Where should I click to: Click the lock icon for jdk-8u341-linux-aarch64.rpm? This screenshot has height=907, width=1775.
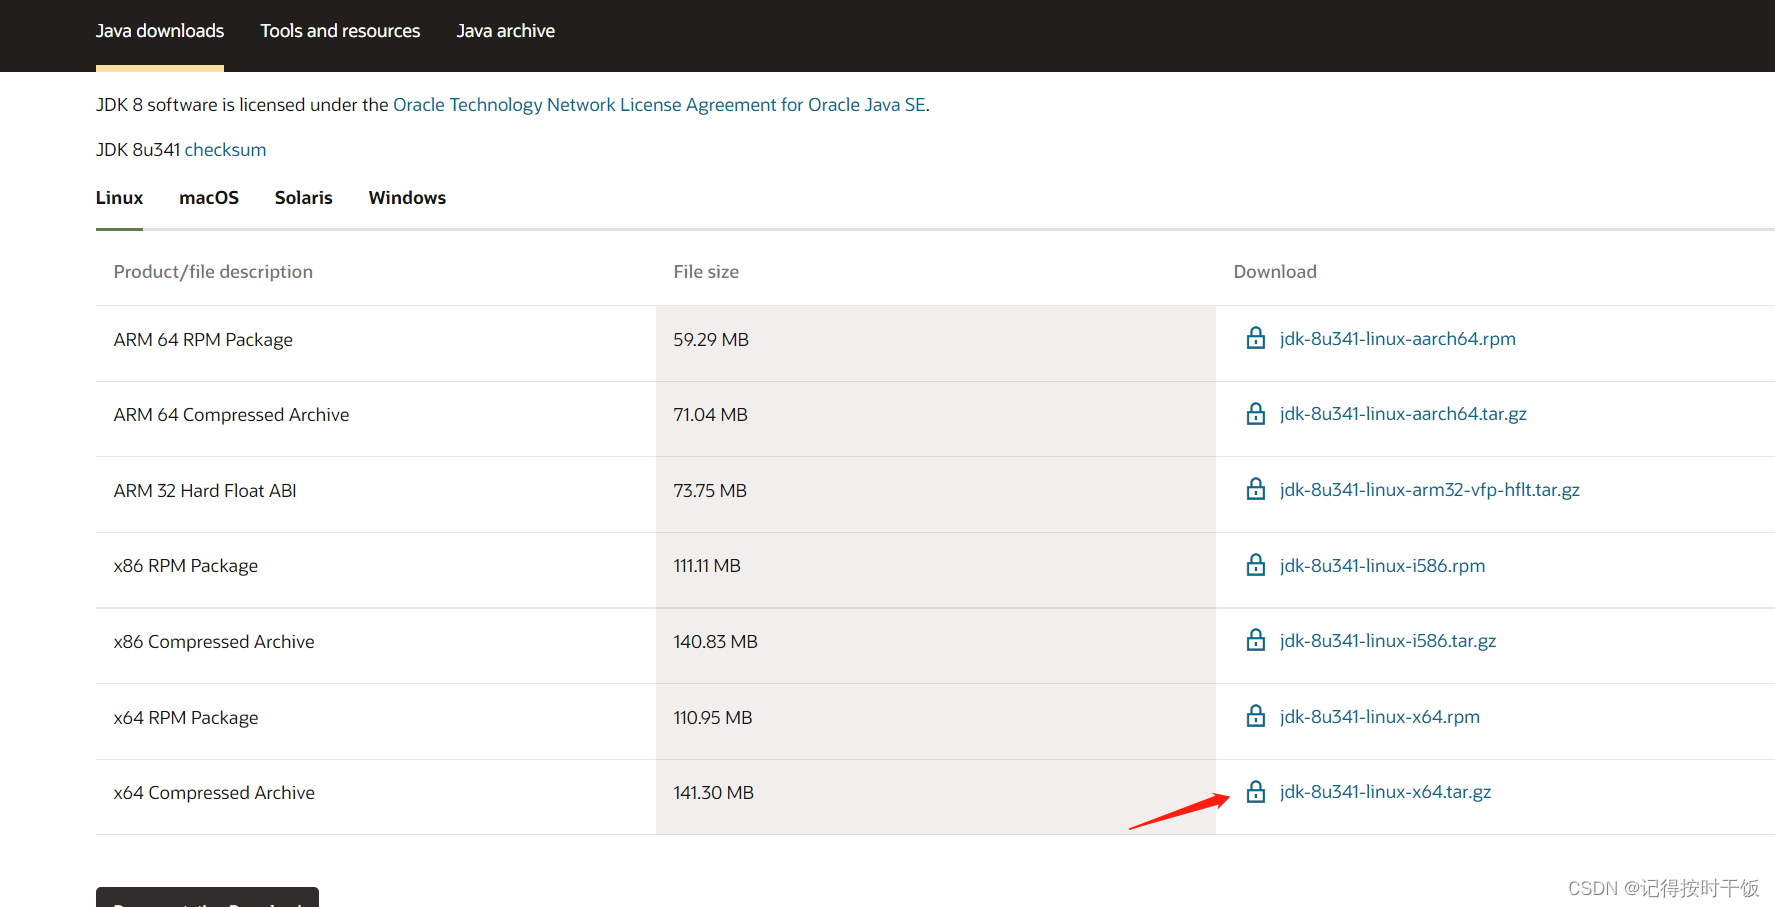pyautogui.click(x=1256, y=338)
